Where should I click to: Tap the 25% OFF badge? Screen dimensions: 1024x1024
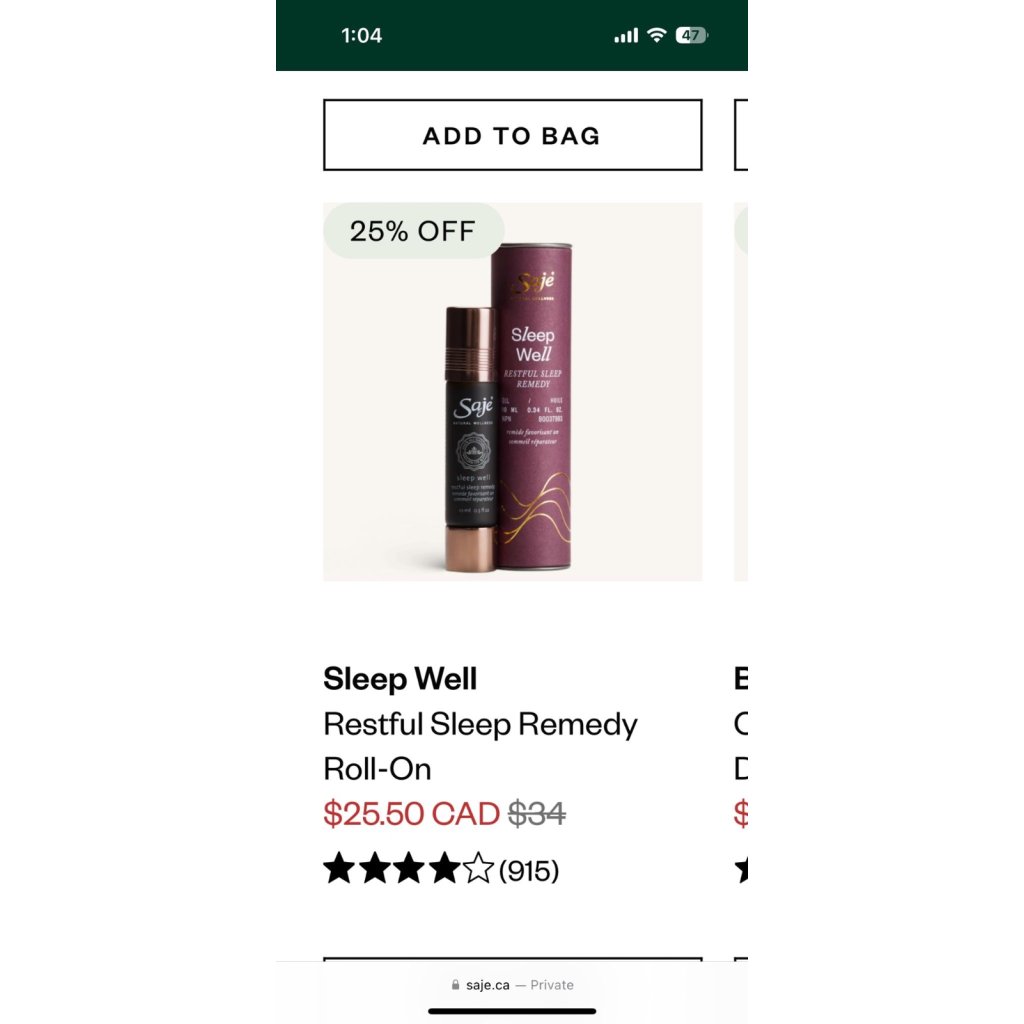tap(413, 231)
